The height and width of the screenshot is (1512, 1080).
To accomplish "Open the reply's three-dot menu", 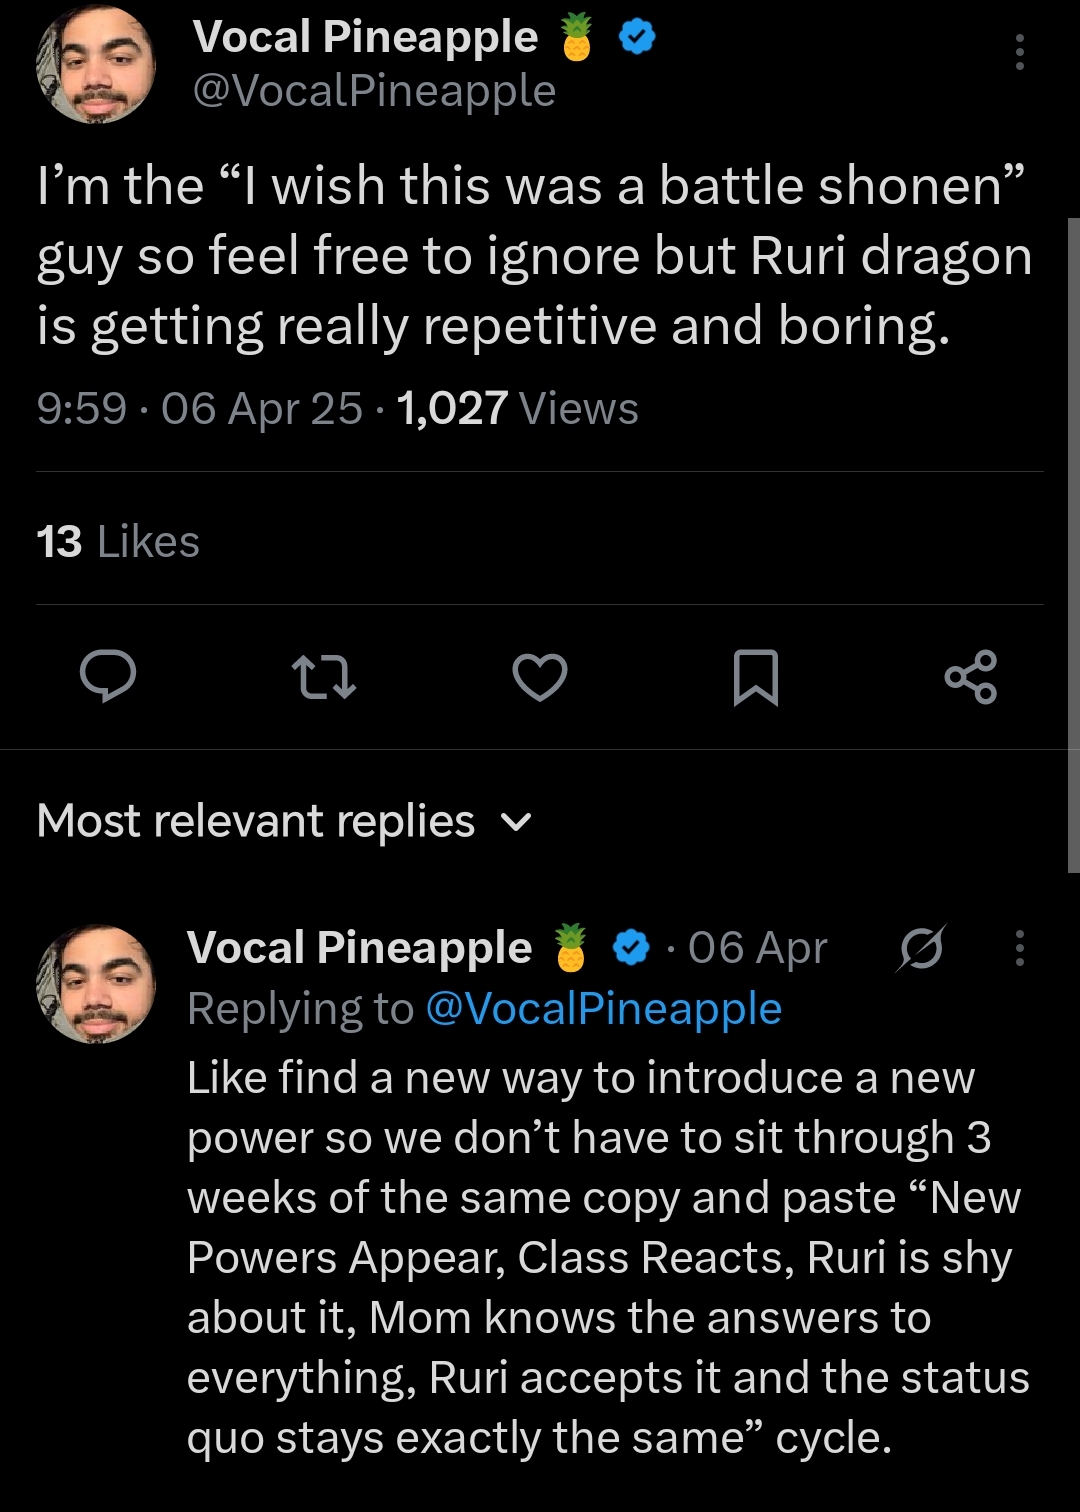I will coord(1019,948).
